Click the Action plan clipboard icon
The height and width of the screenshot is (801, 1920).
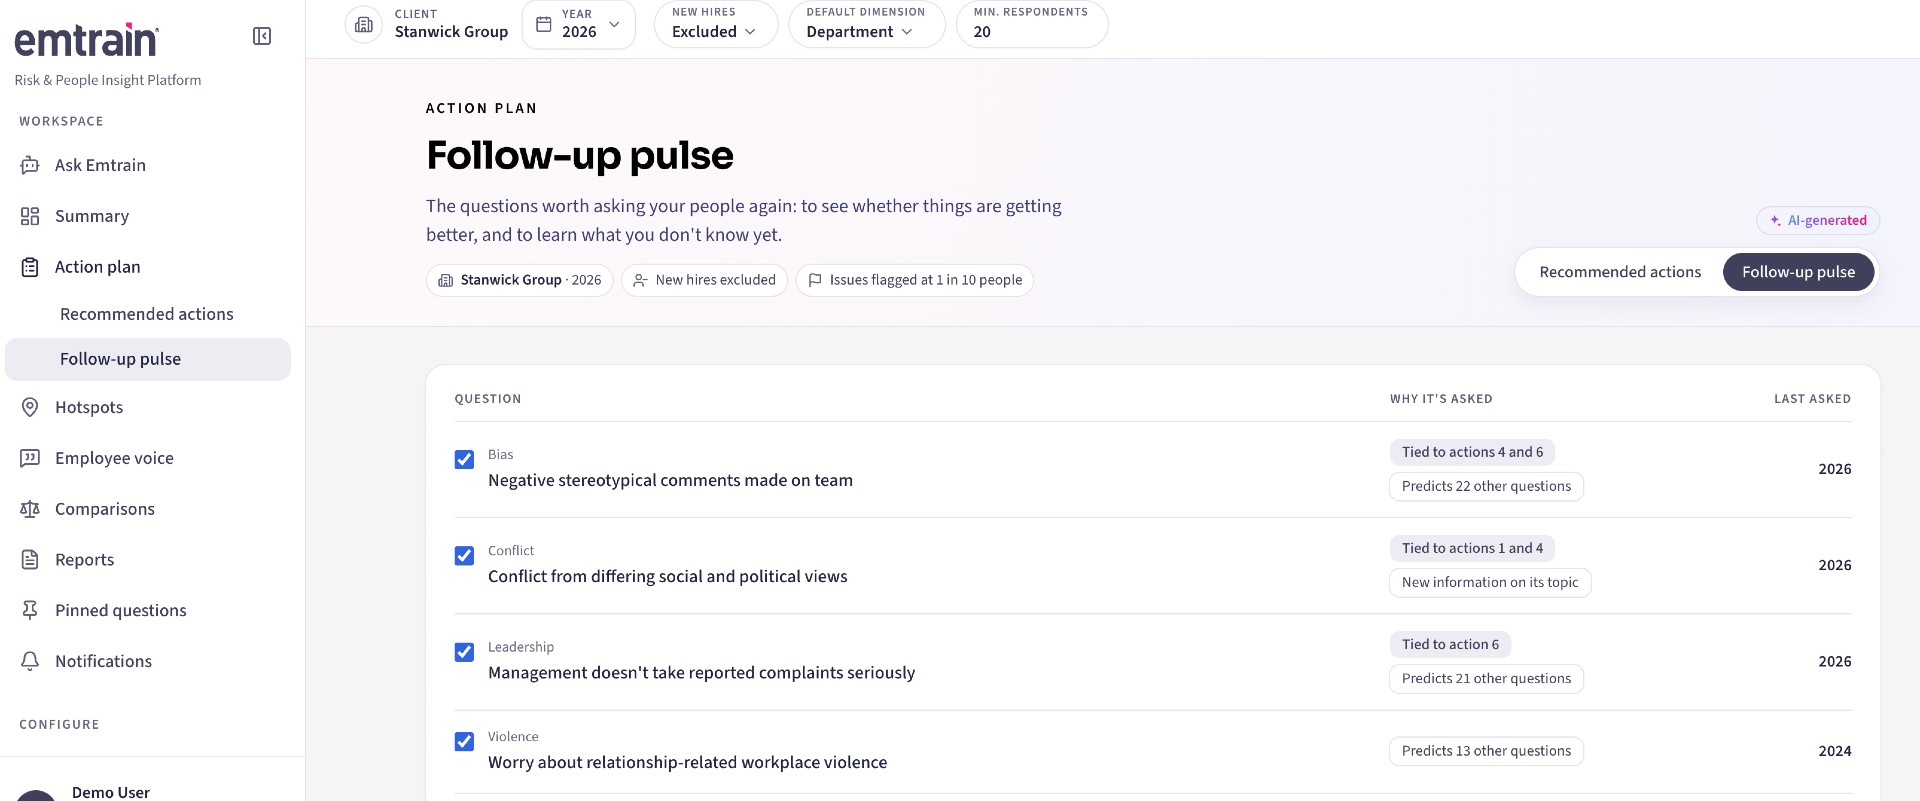click(30, 267)
